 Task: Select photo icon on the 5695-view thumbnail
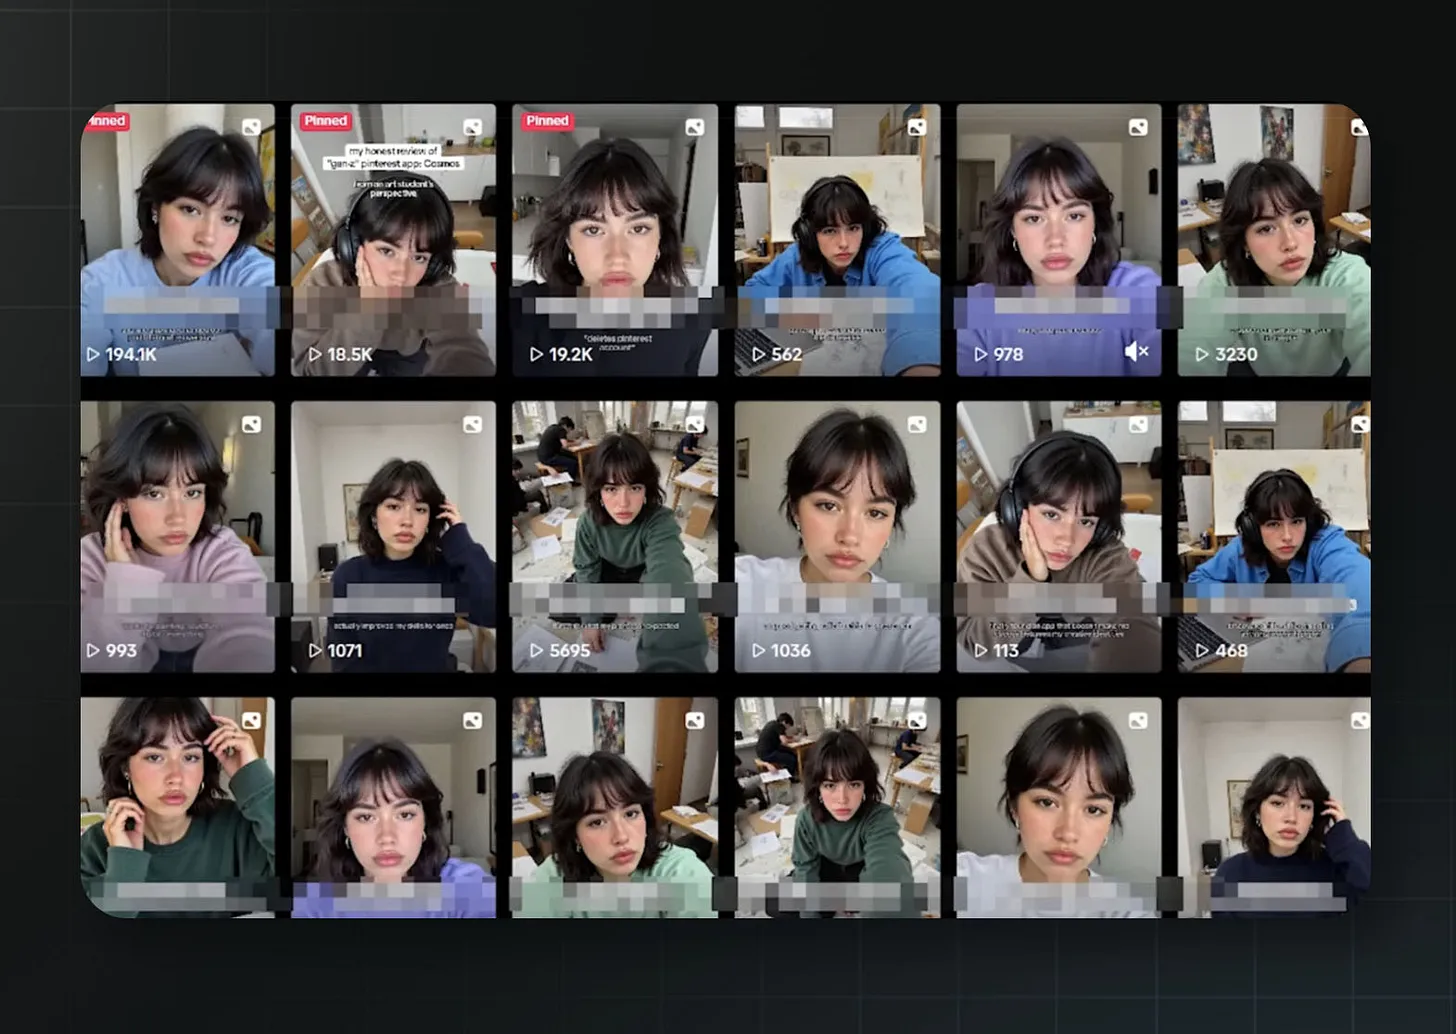[694, 425]
